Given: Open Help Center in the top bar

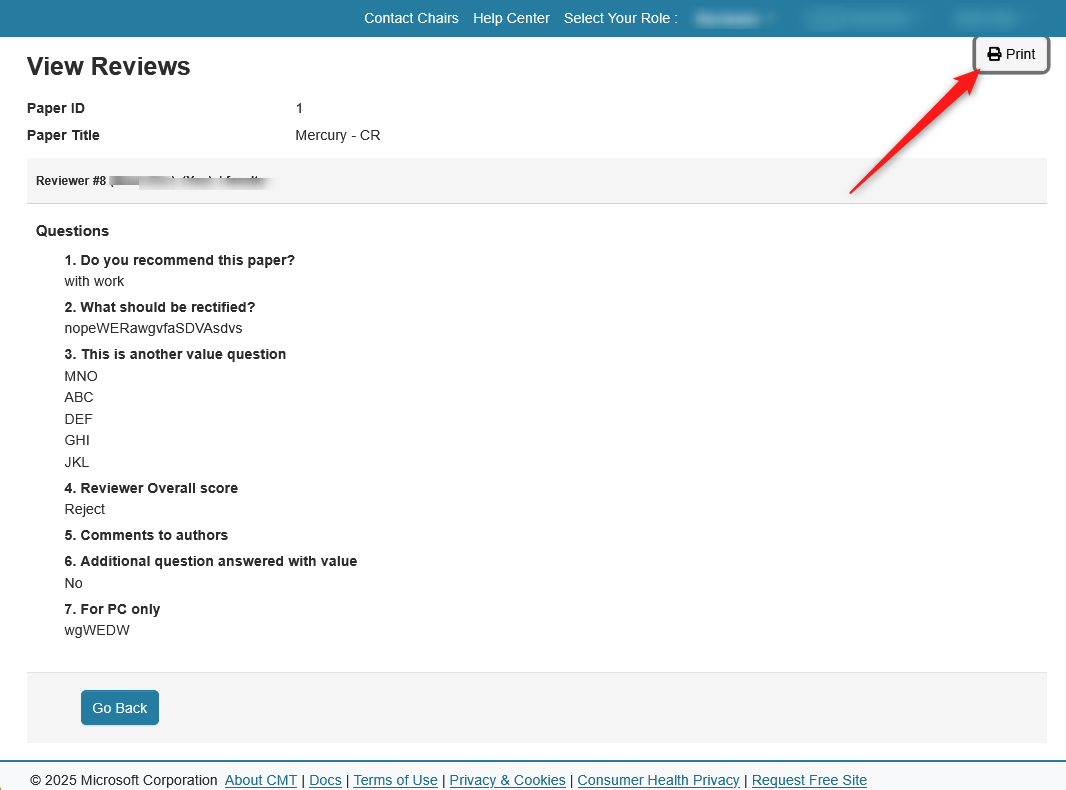Looking at the screenshot, I should (x=511, y=18).
